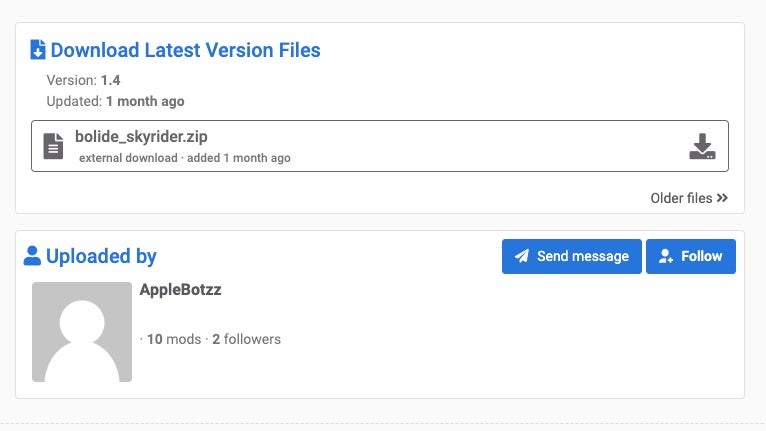
Task: Click the download icon beside the section heading
Action: coord(38,50)
